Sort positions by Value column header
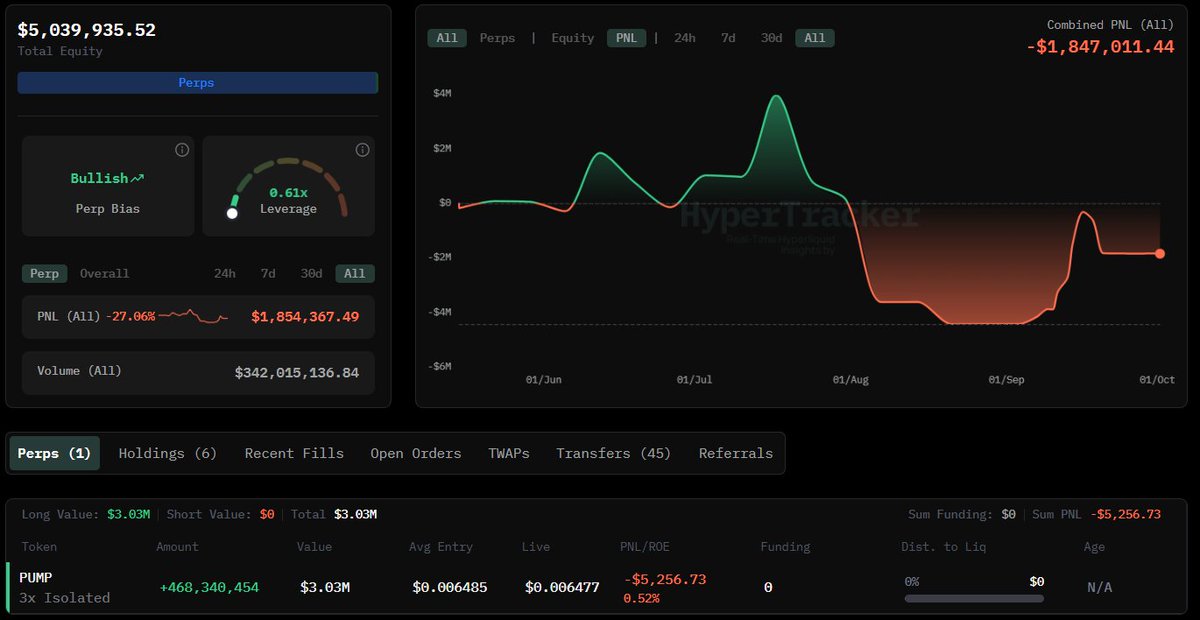 click(314, 547)
